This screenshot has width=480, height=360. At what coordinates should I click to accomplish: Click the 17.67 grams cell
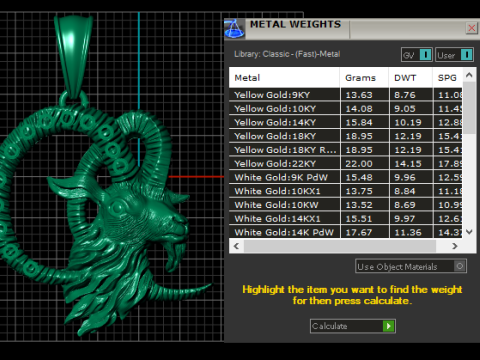point(364,232)
